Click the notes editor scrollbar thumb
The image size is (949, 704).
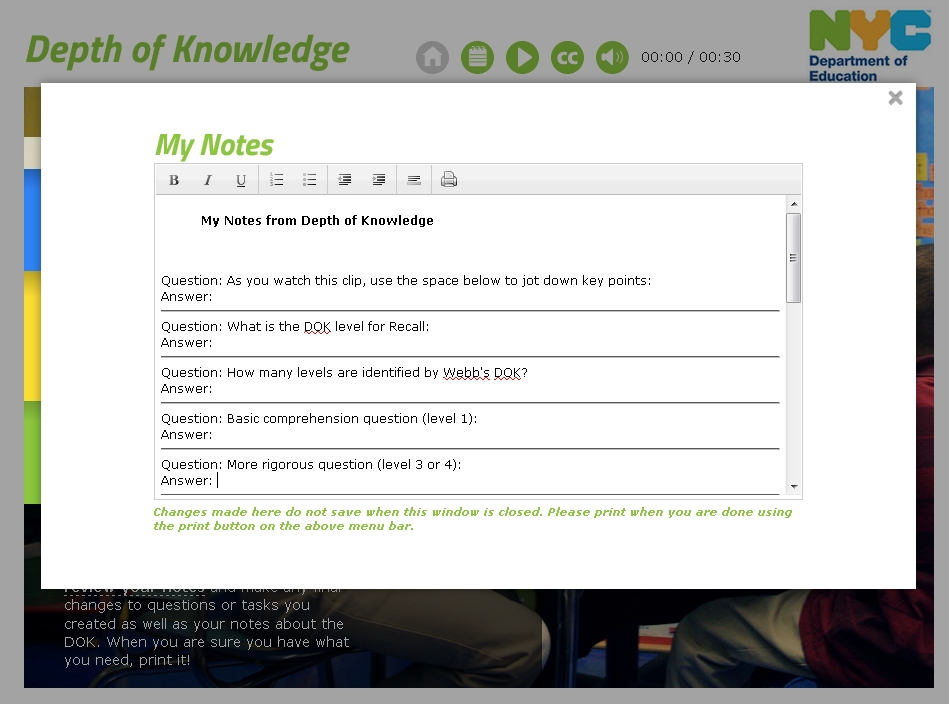tap(794, 257)
